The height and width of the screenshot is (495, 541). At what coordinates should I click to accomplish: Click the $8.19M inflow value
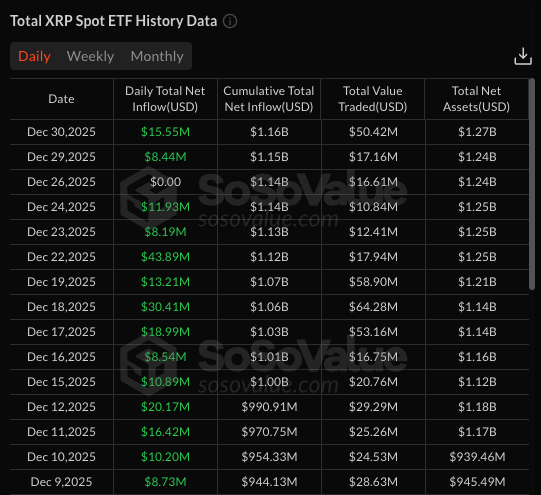(x=165, y=232)
